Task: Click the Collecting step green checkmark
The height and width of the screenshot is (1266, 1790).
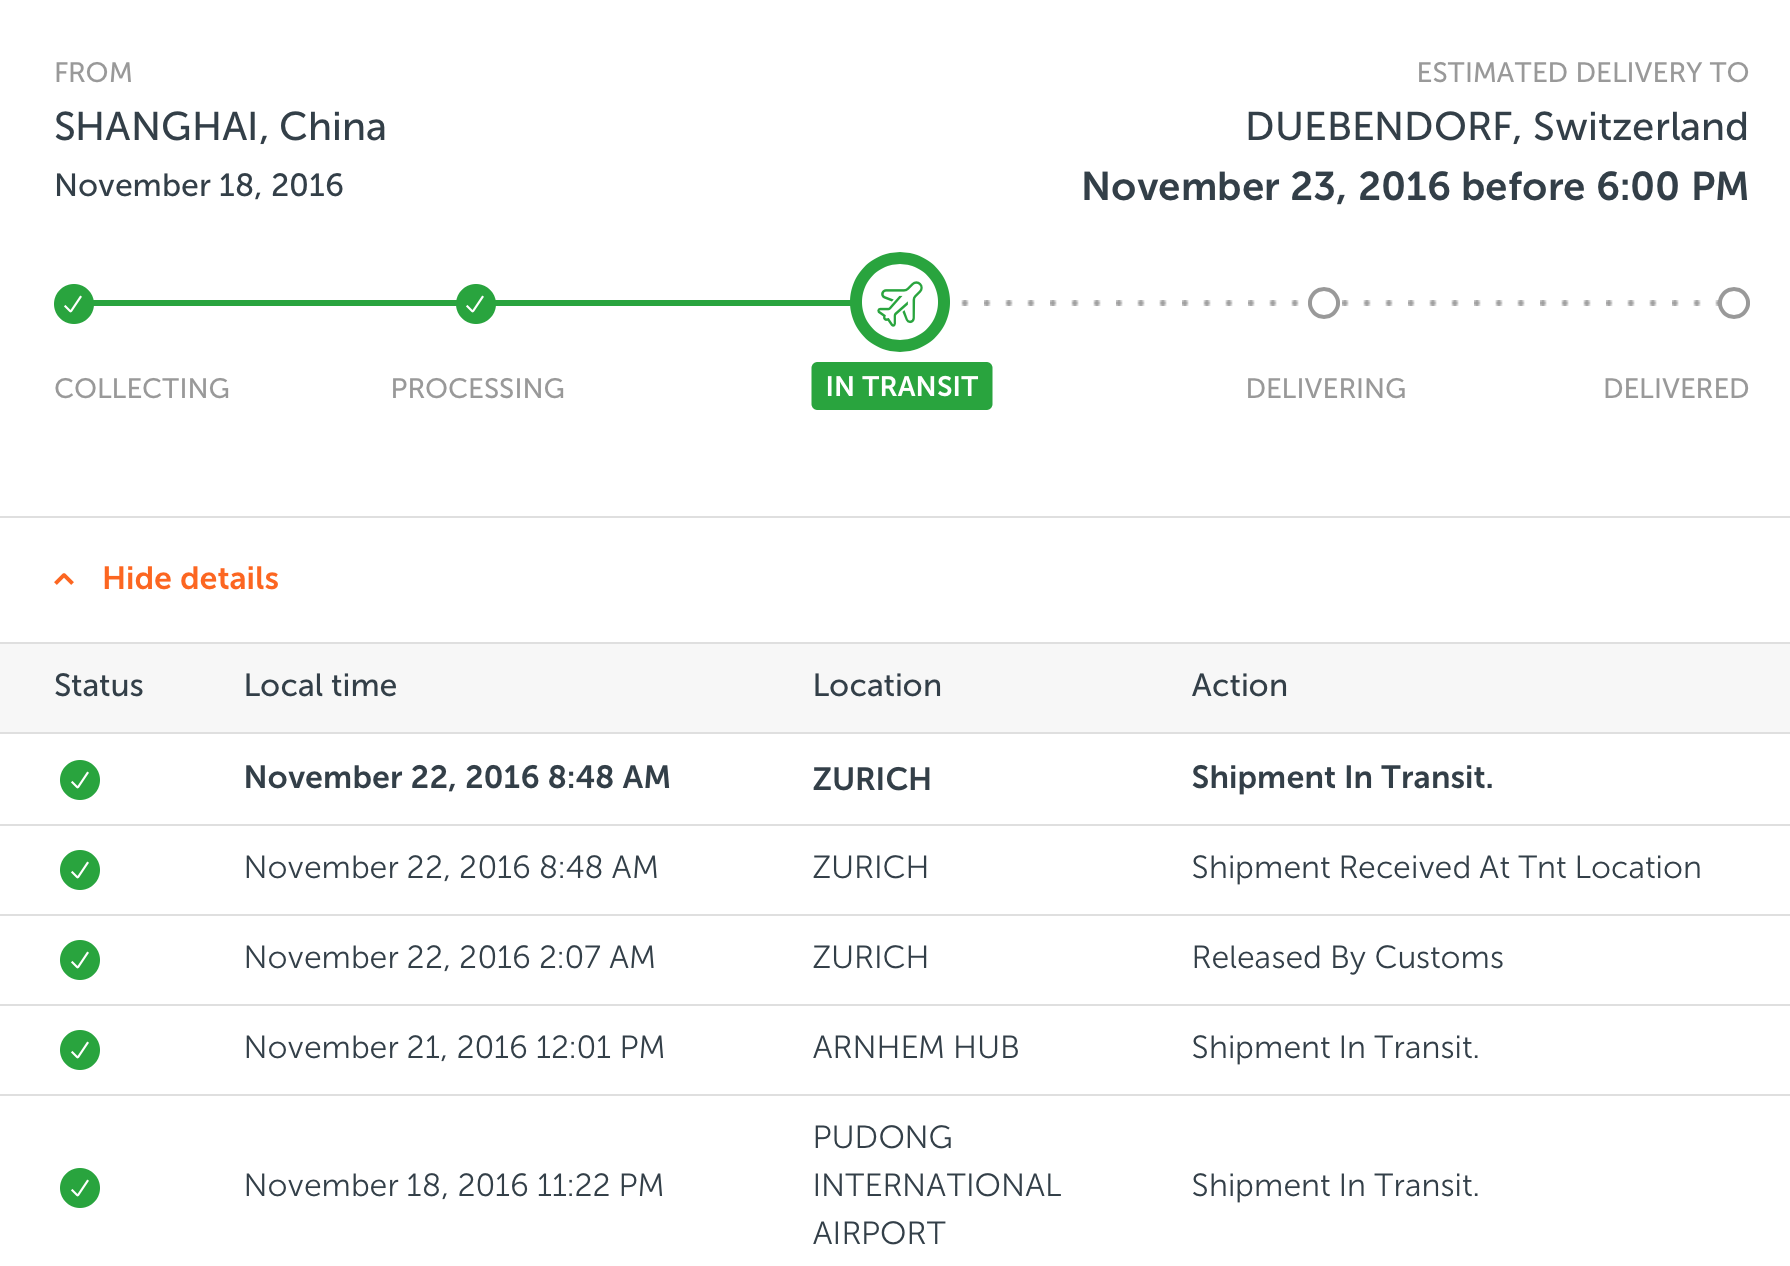Action: pyautogui.click(x=74, y=303)
